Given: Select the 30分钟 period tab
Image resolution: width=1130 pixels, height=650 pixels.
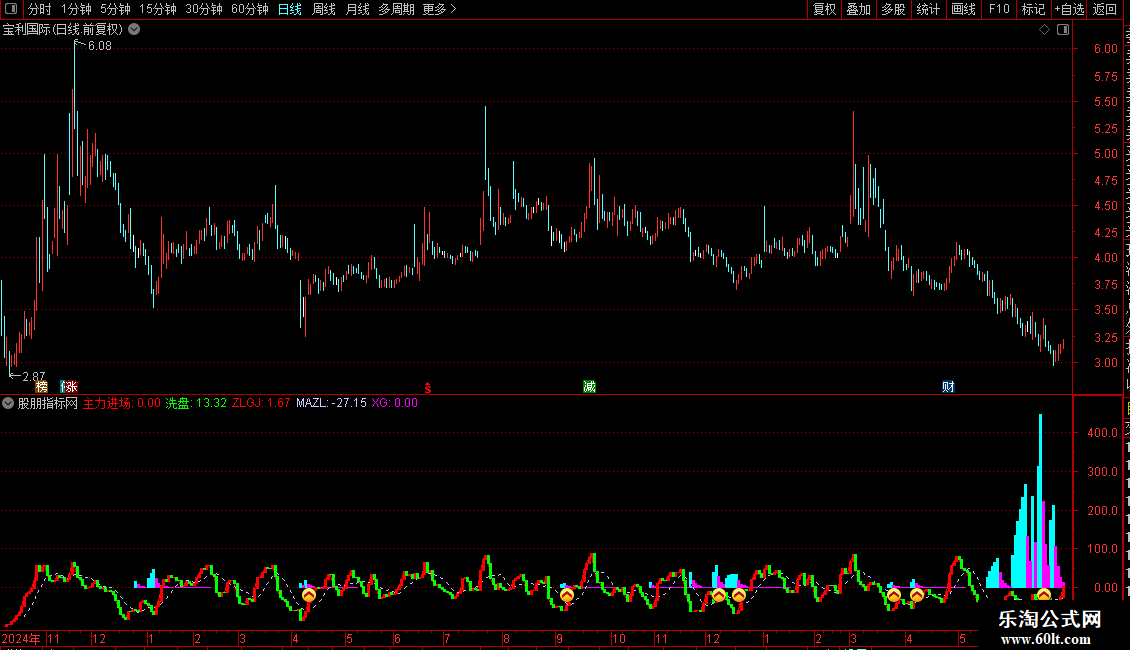Looking at the screenshot, I should coord(204,9).
